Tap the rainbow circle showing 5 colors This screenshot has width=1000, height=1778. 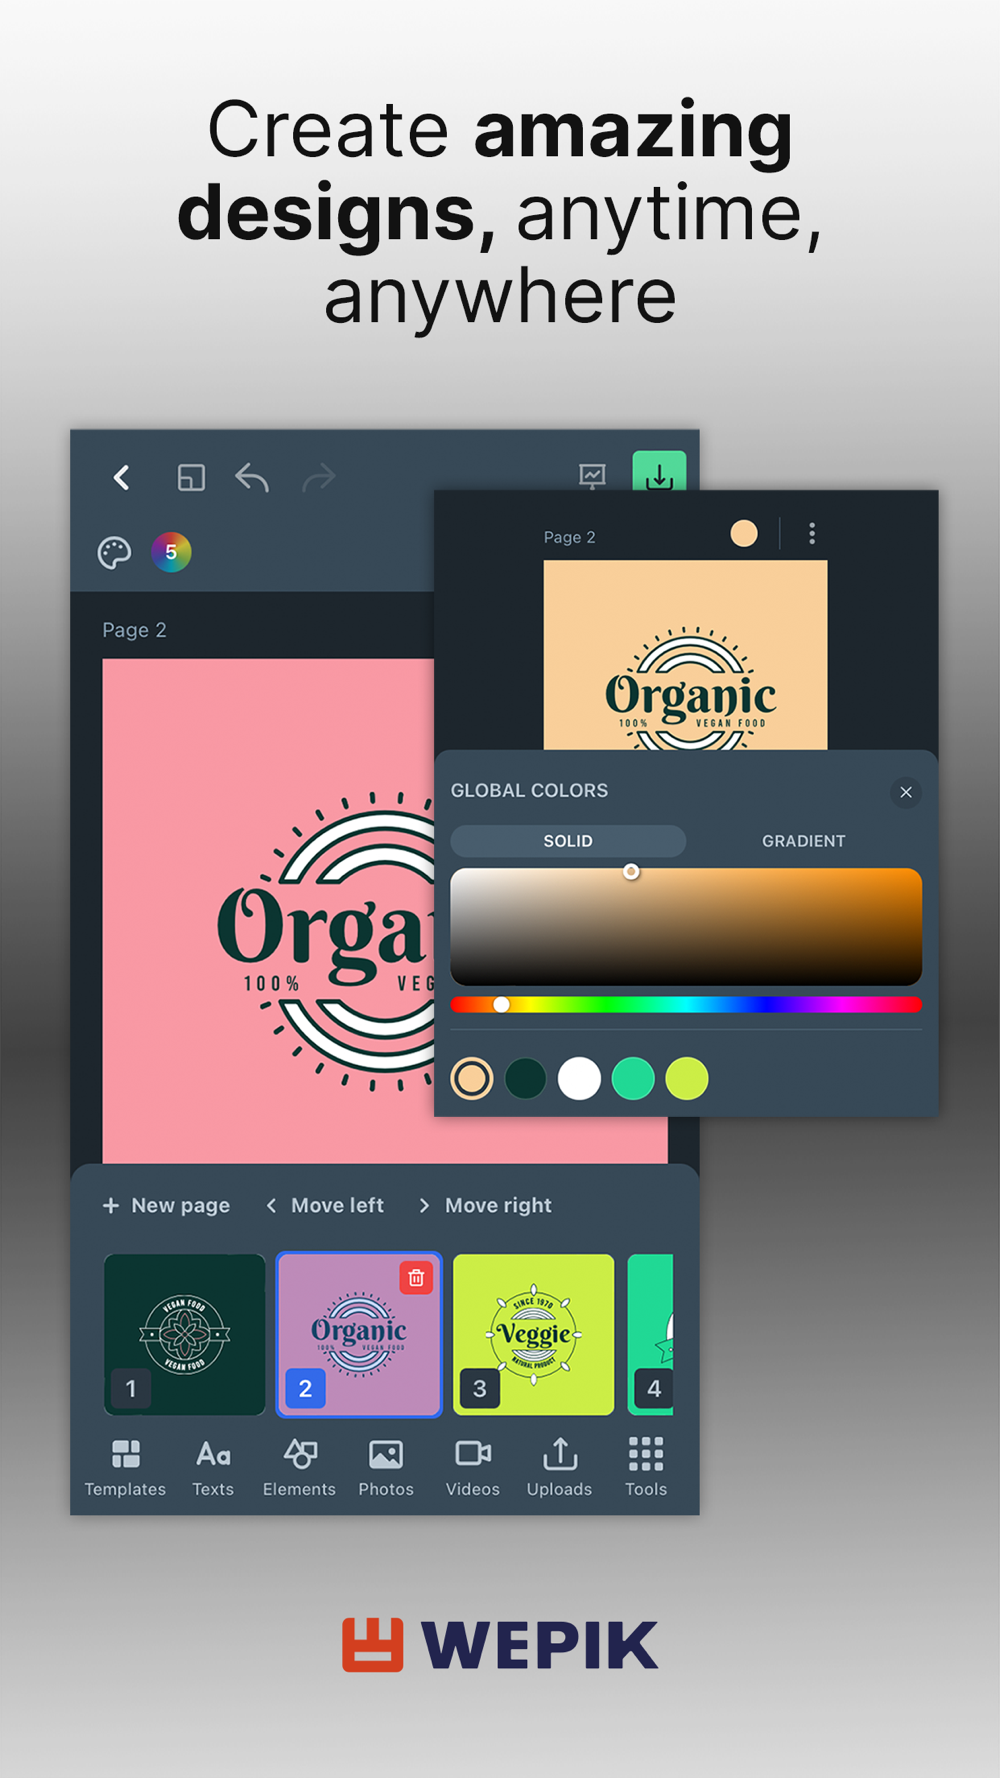click(x=171, y=552)
